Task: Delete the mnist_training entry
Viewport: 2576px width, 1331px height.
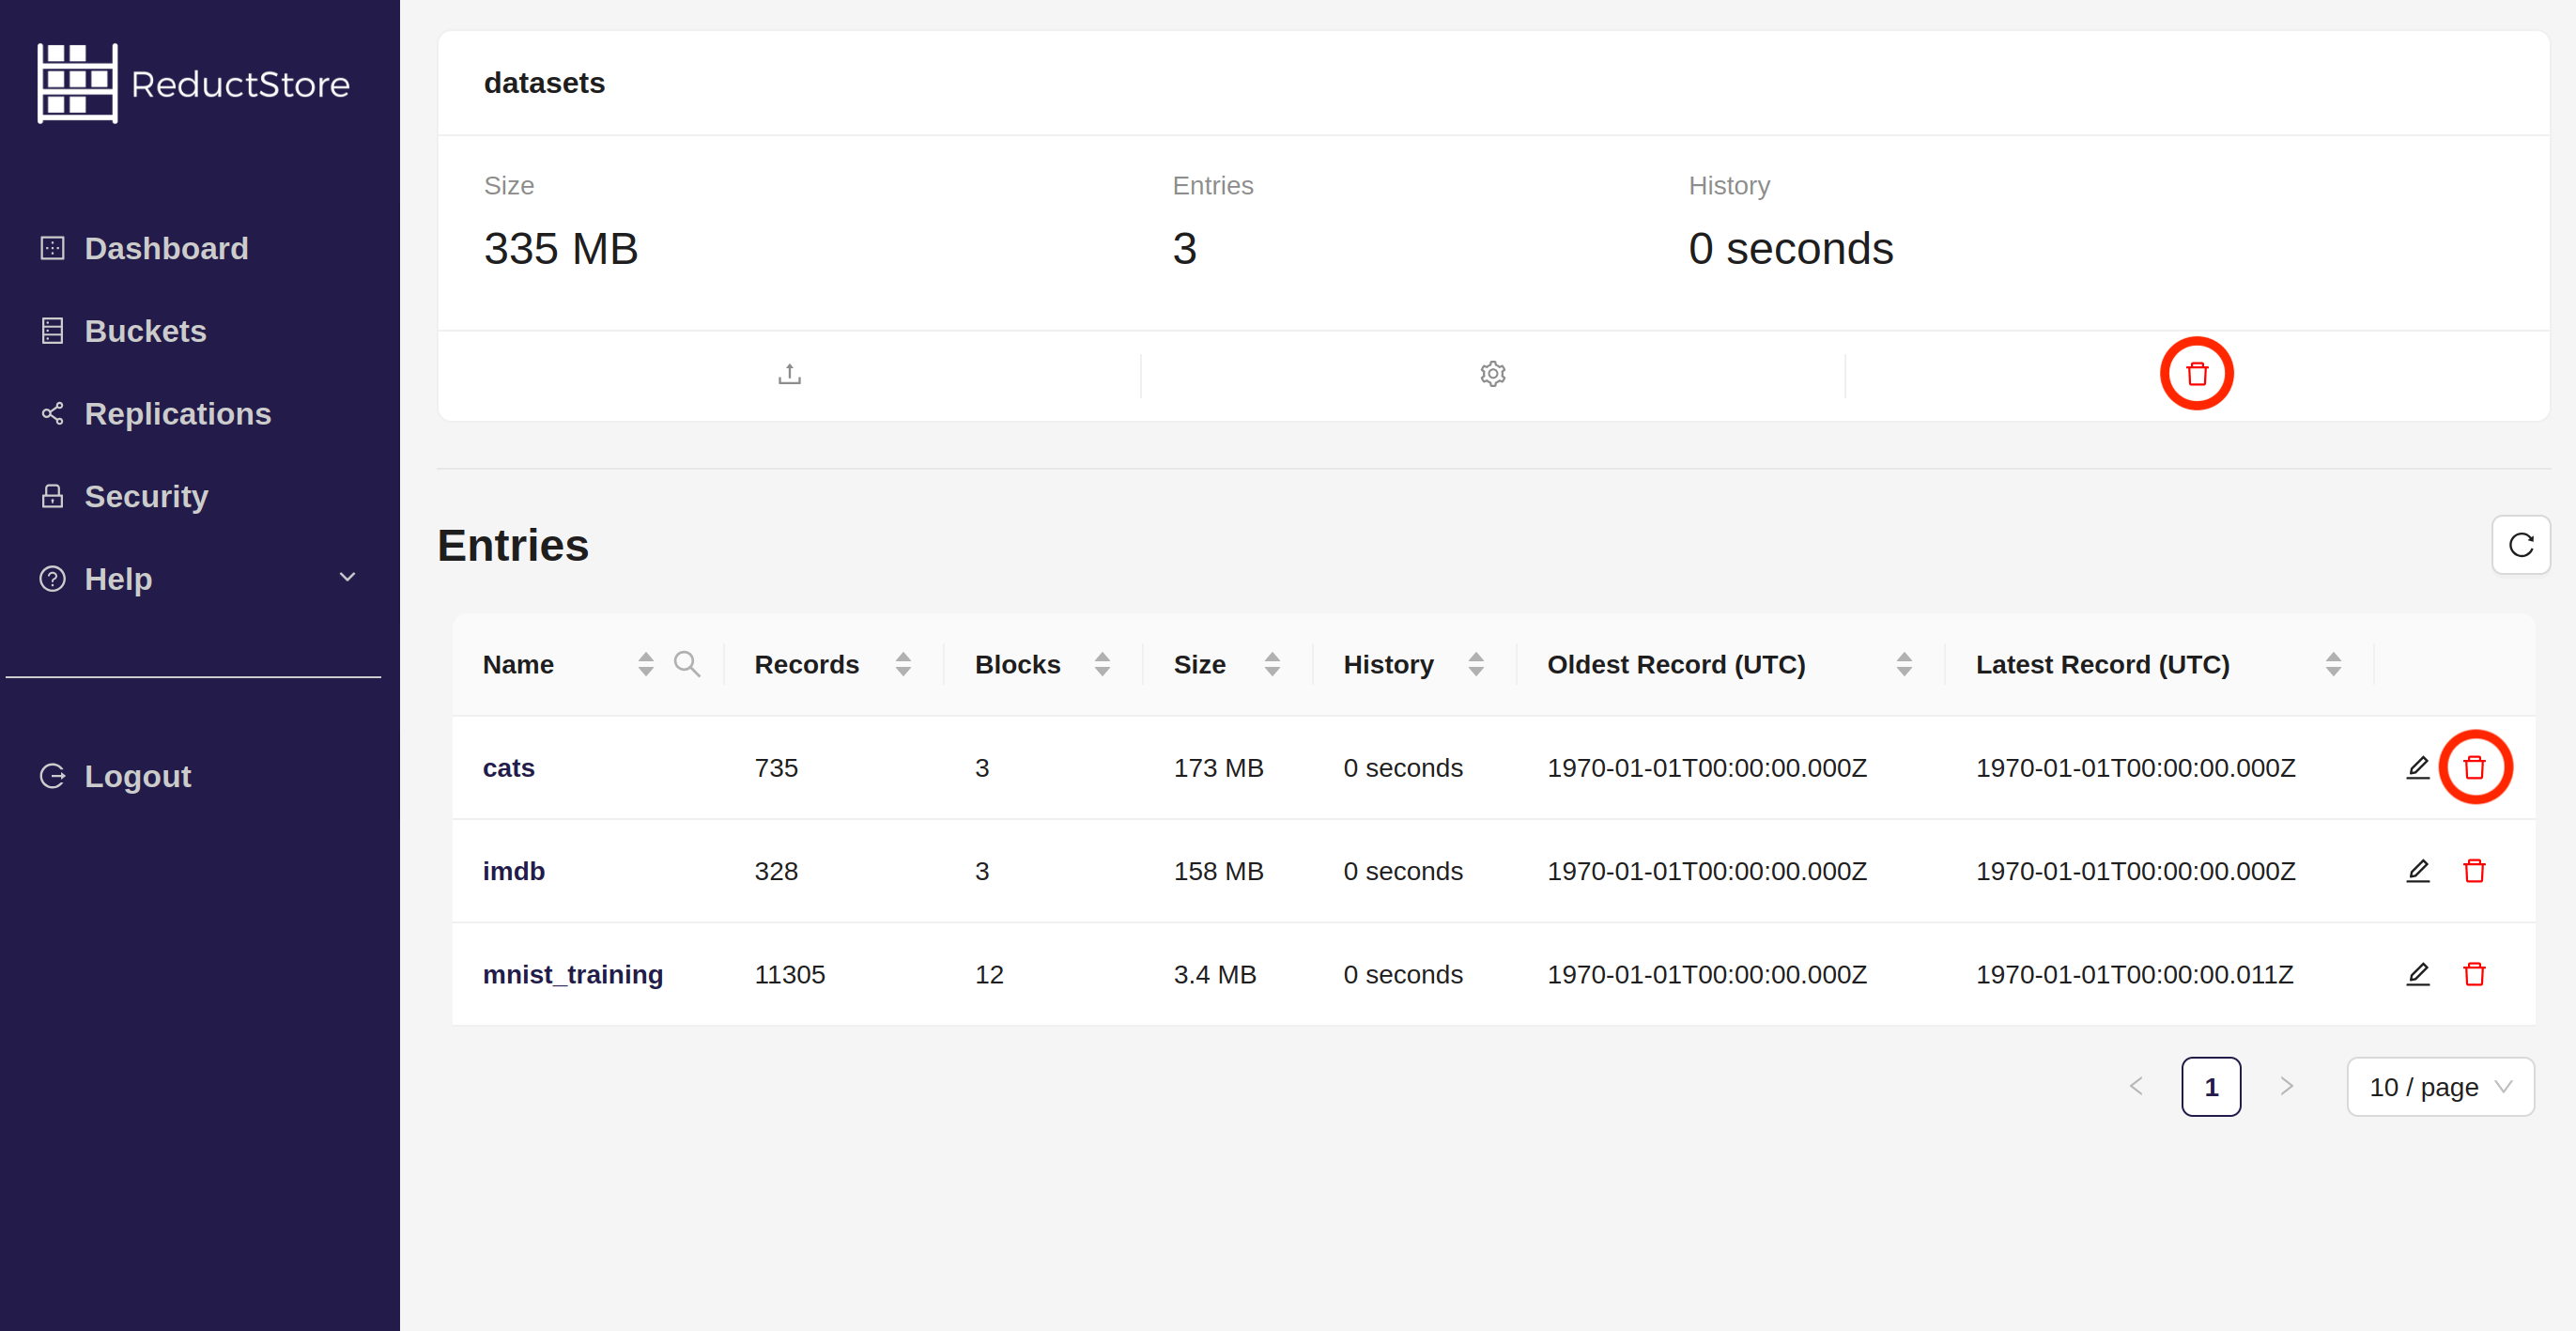Action: tap(2474, 974)
